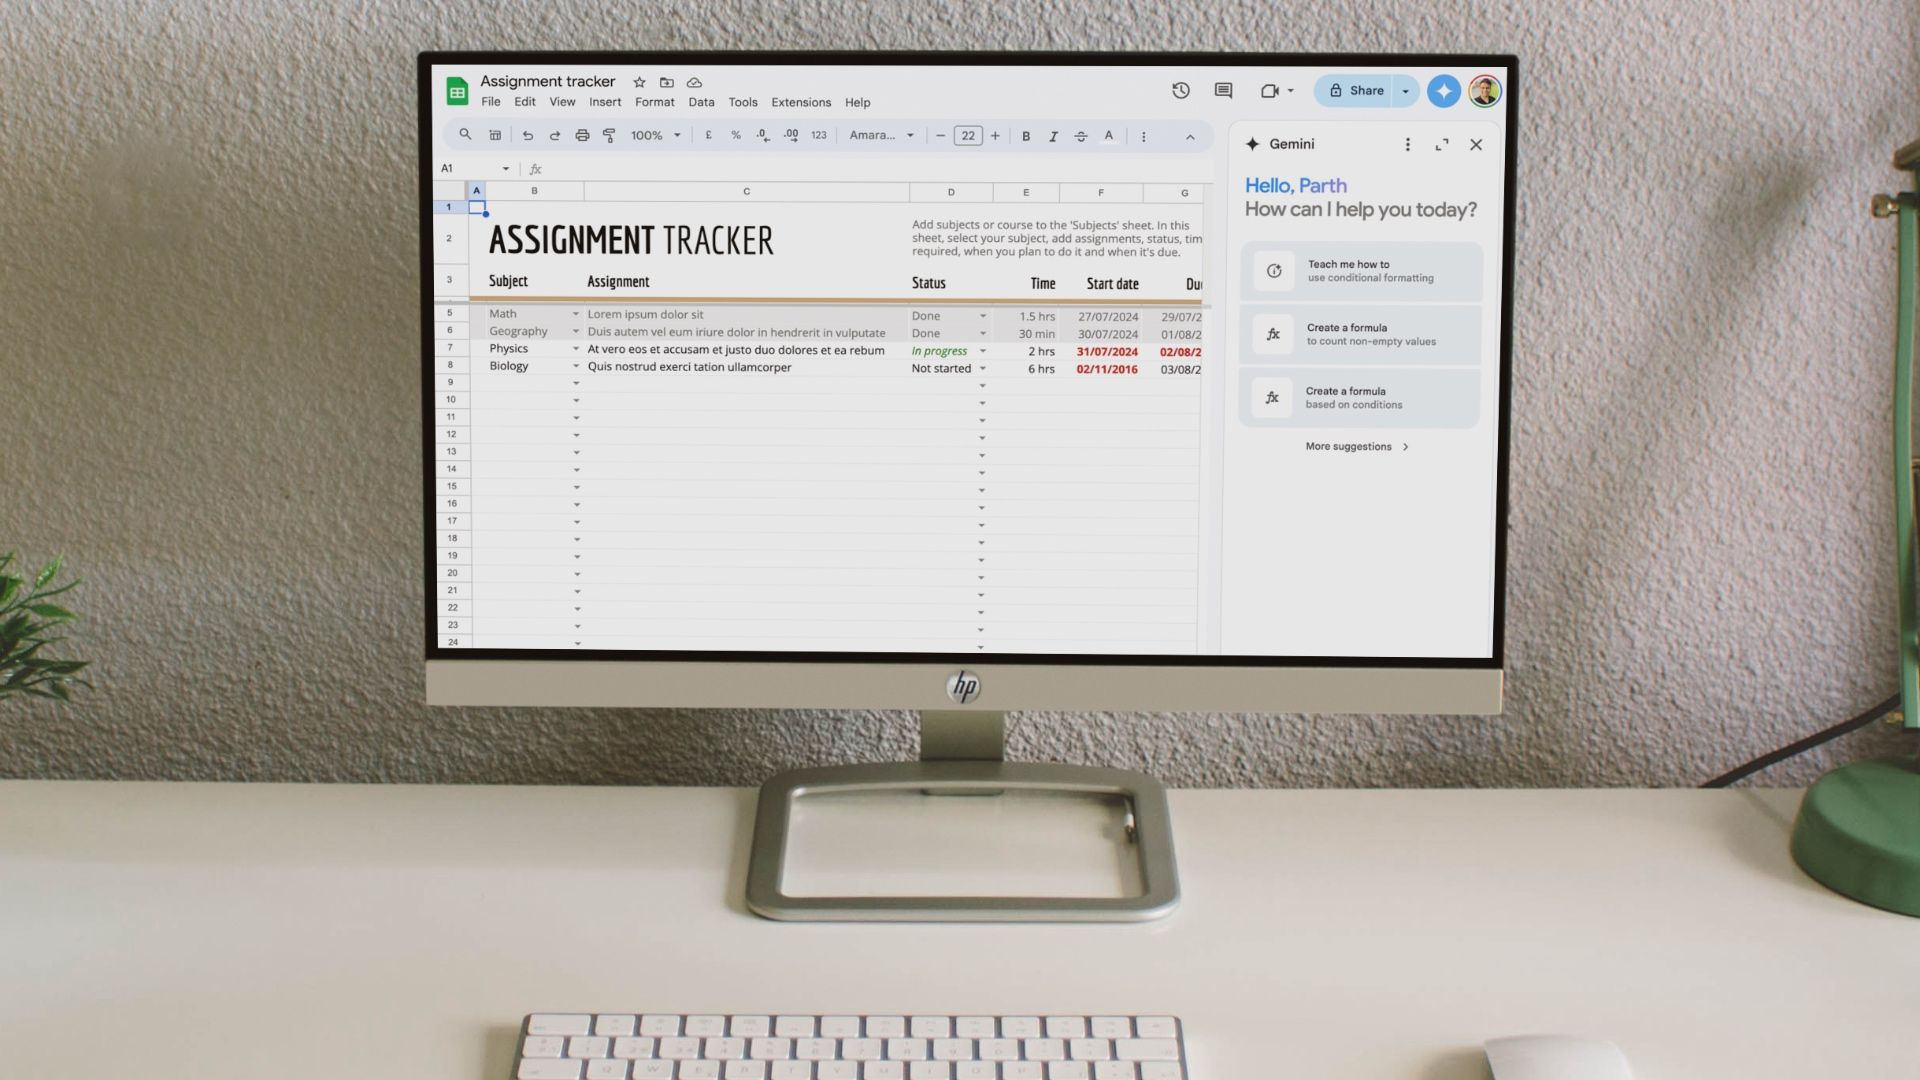
Task: Click the Strikethrough formatting icon
Action: [1081, 136]
